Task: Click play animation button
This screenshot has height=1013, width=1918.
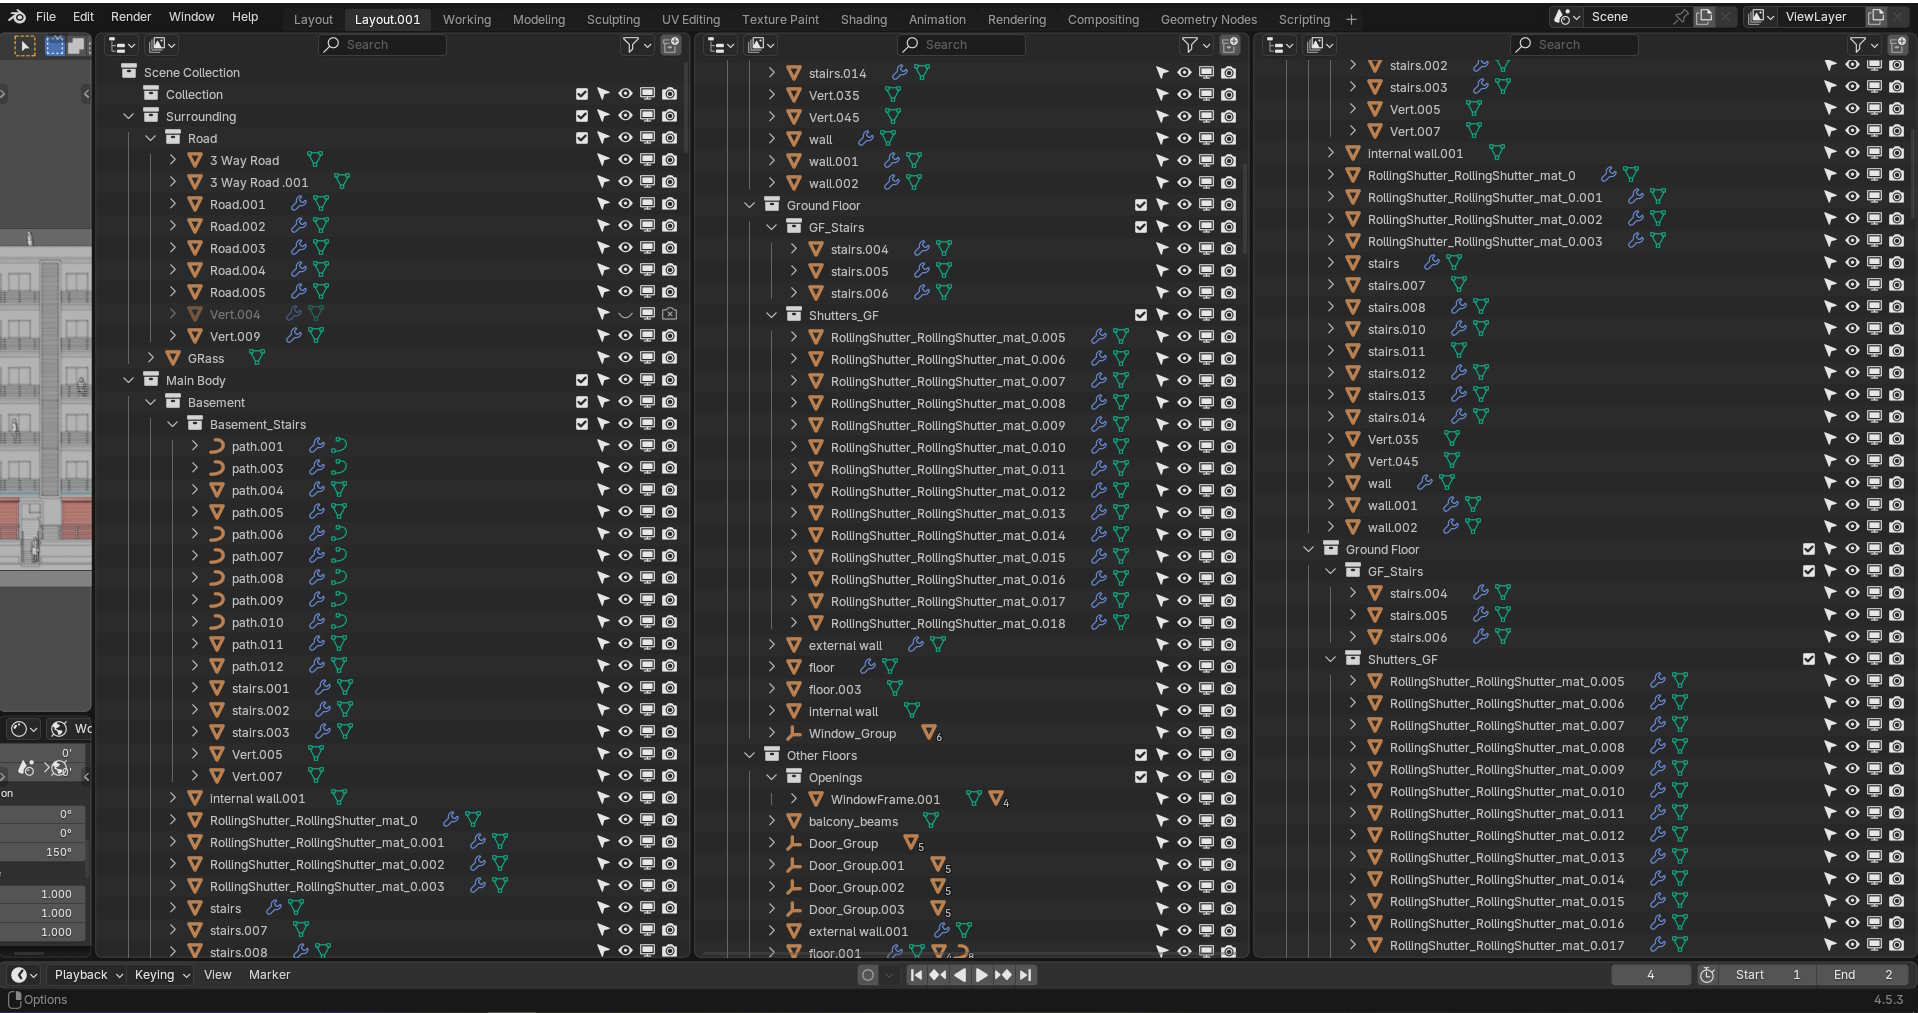Action: [981, 975]
